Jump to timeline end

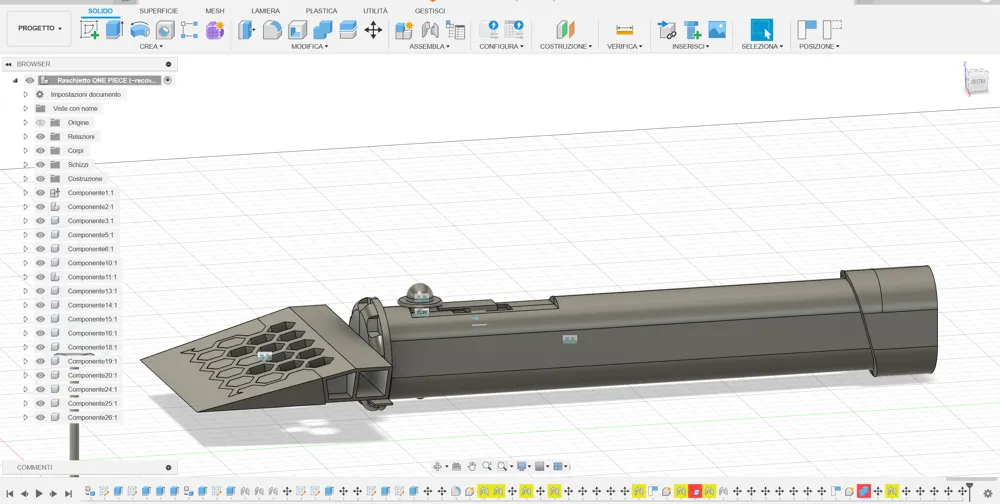(x=68, y=493)
